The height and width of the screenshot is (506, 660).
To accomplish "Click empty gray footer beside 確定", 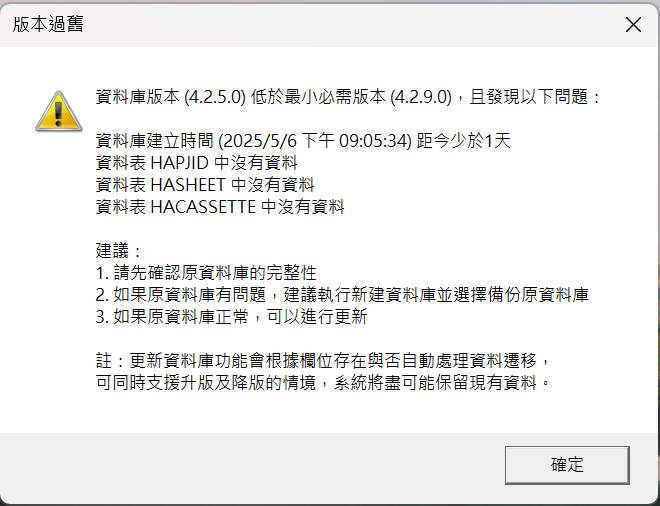I will pos(253,465).
